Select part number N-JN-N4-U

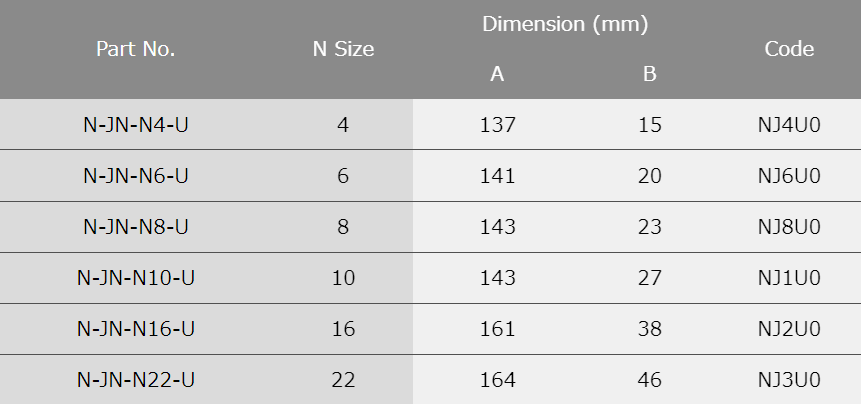coord(136,125)
